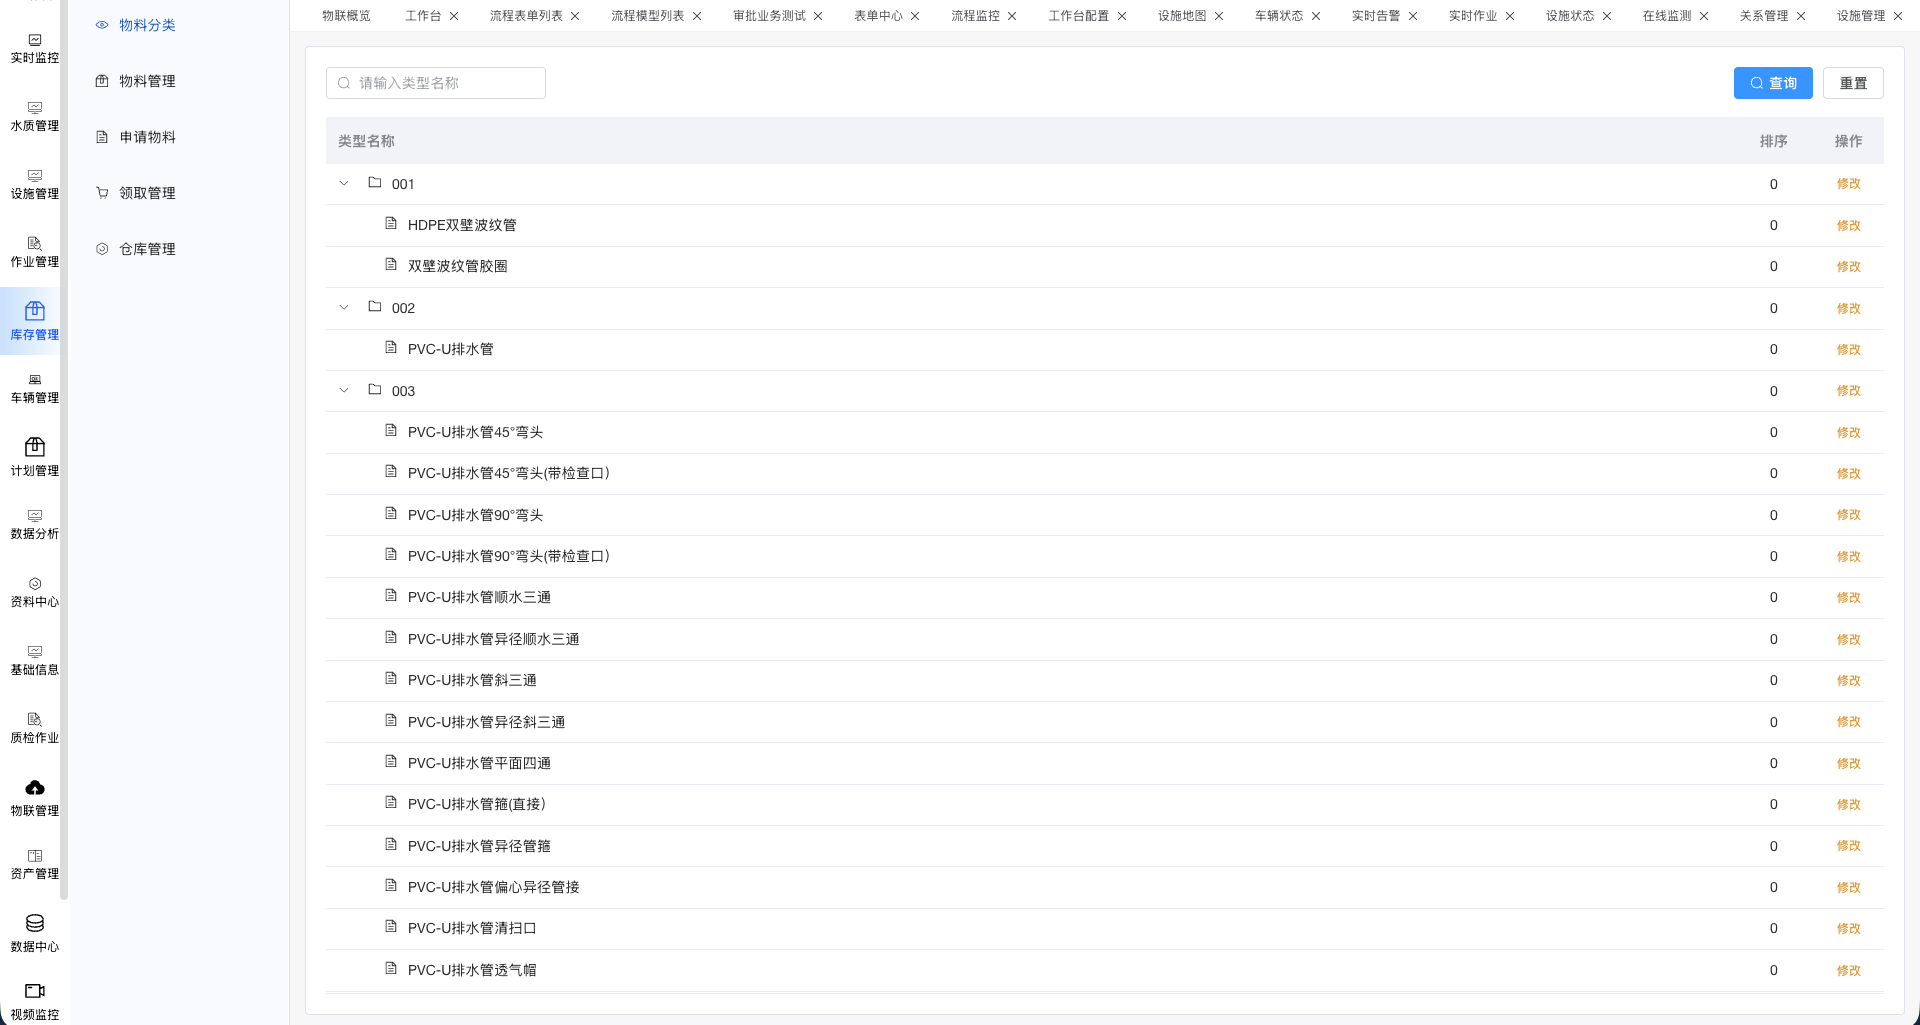Open 物料管理 in the submenu
The height and width of the screenshot is (1025, 1920).
(147, 81)
